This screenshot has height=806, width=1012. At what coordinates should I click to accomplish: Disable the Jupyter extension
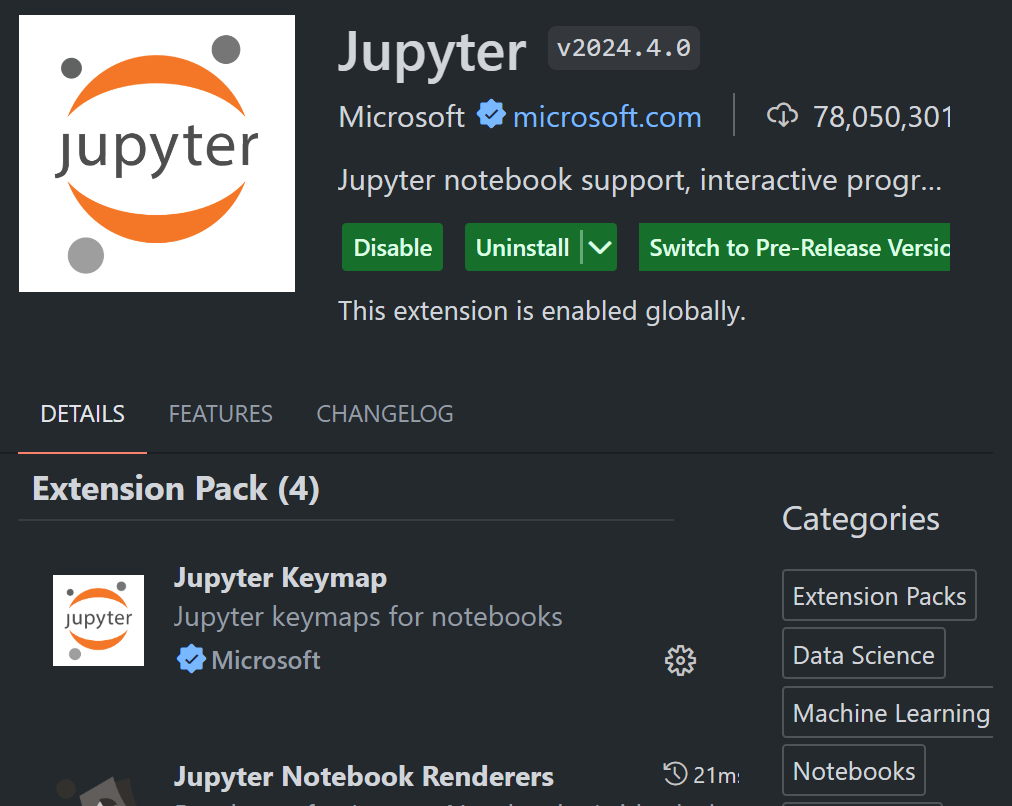pos(392,247)
